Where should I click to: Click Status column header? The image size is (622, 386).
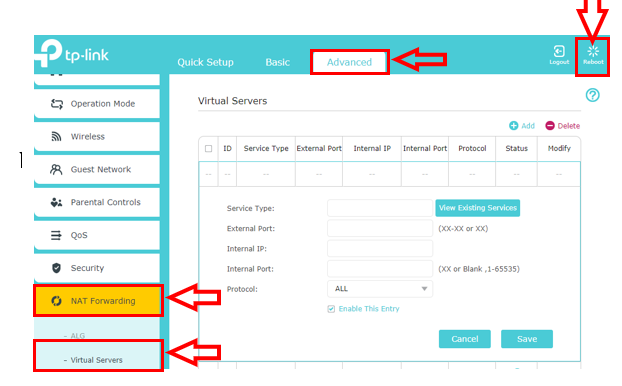click(516, 149)
